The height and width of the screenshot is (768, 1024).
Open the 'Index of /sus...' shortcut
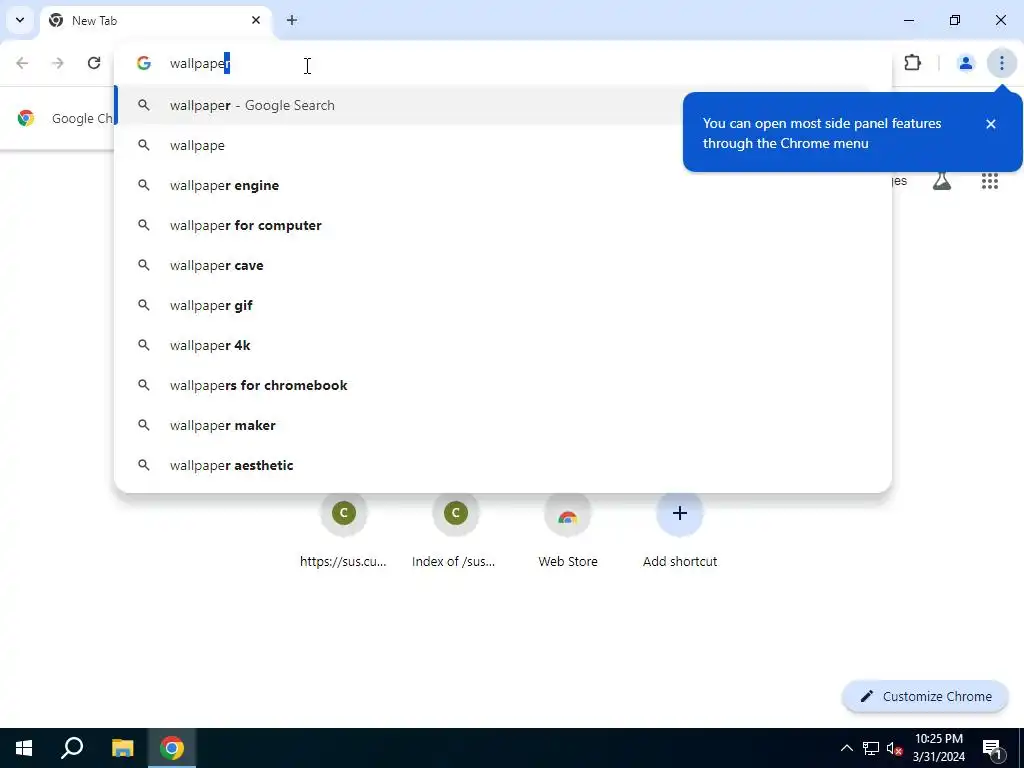point(455,532)
